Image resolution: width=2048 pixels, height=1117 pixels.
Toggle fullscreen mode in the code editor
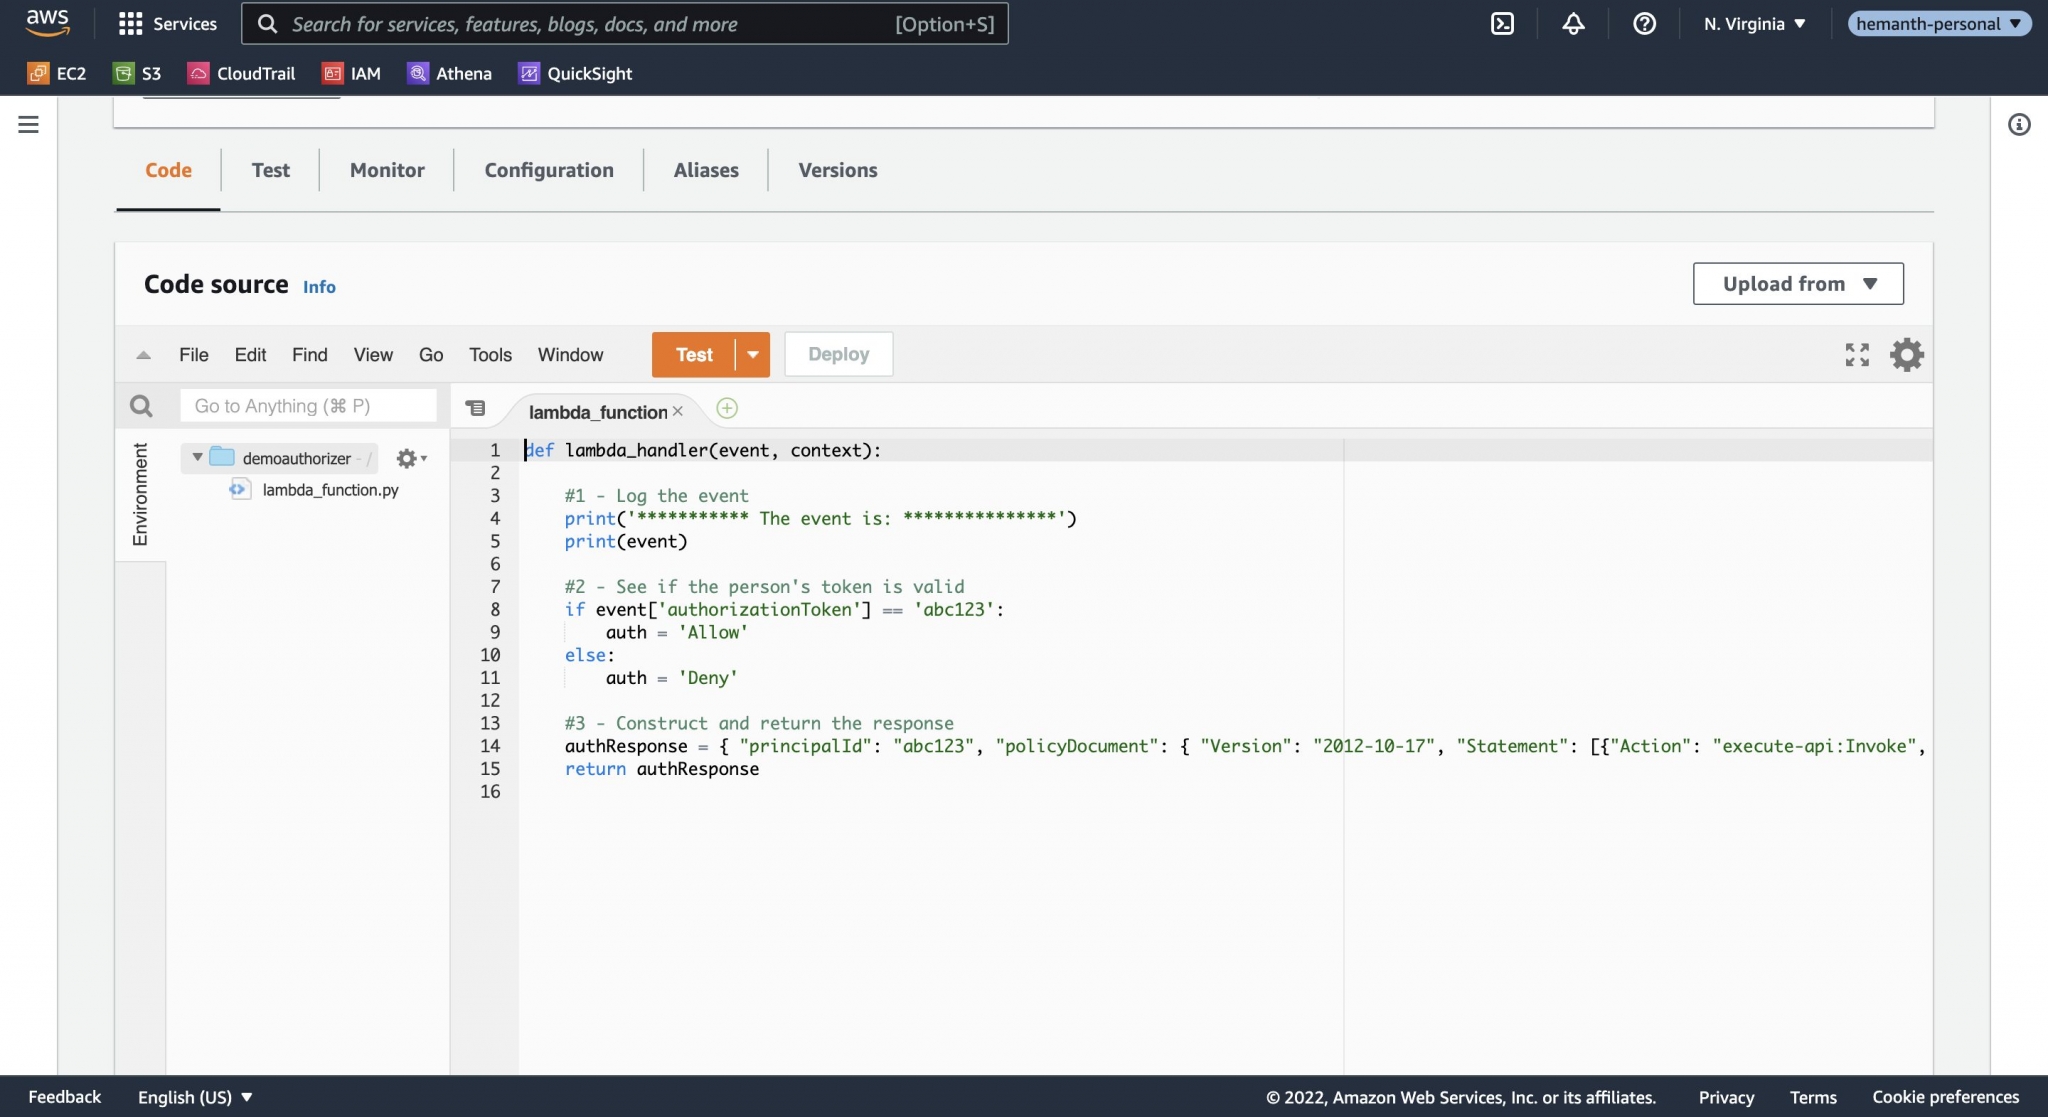pos(1857,354)
